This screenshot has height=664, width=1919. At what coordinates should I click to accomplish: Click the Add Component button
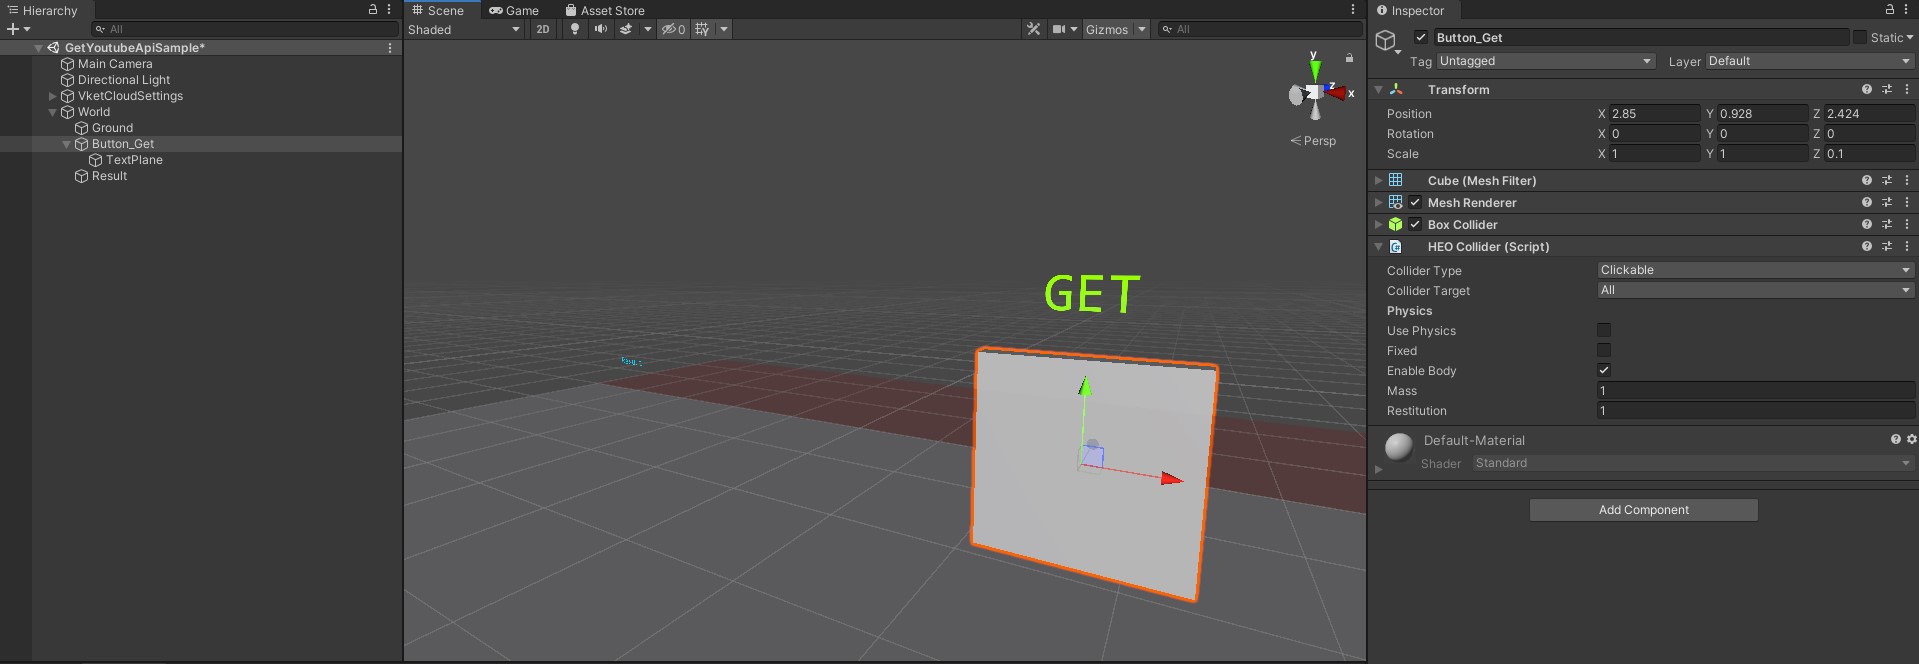coord(1643,510)
